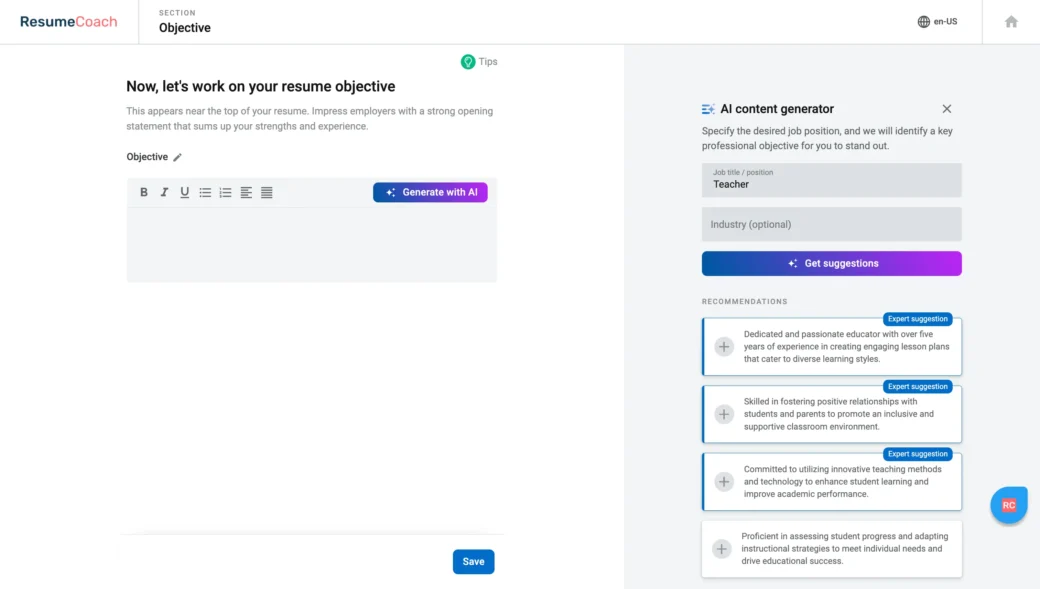Image resolution: width=1040 pixels, height=589 pixels.
Task: Insert a bulleted list
Action: [205, 192]
